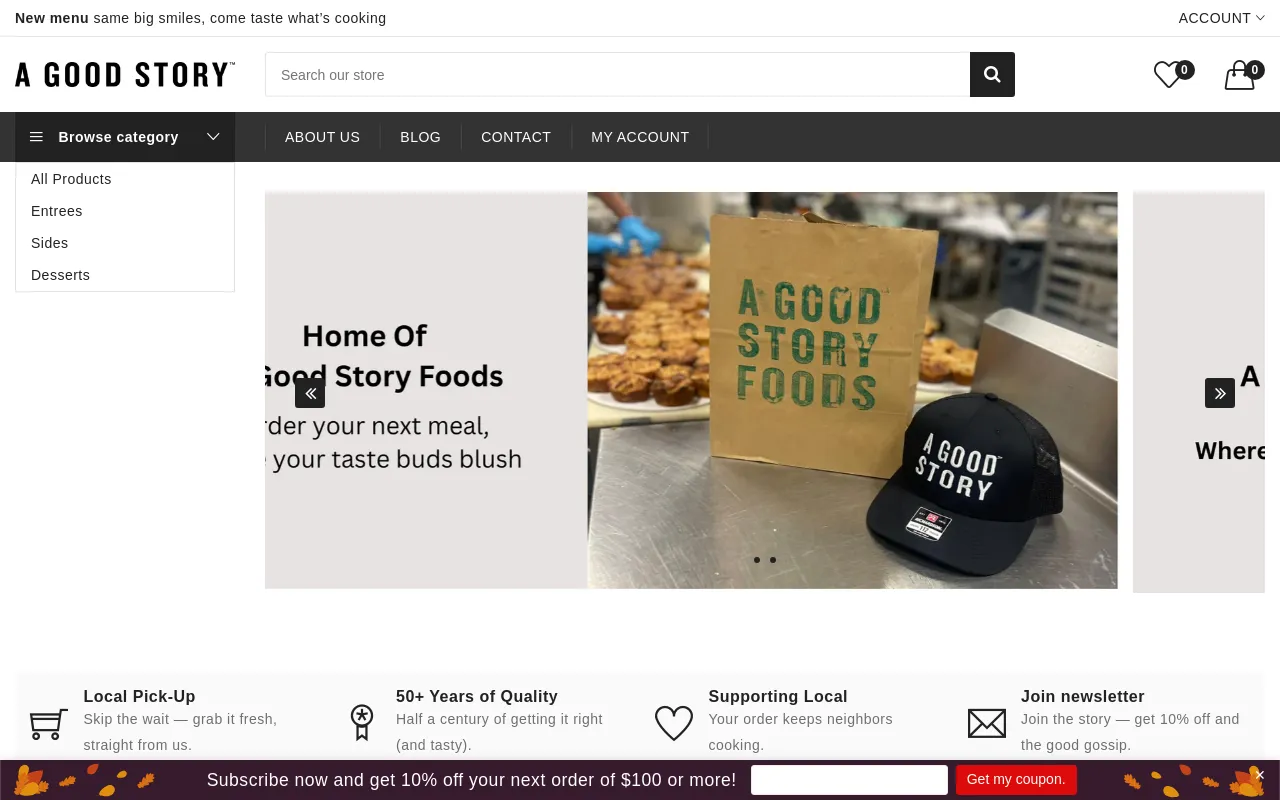Browse the Desserts category
The height and width of the screenshot is (800, 1280).
pos(61,275)
